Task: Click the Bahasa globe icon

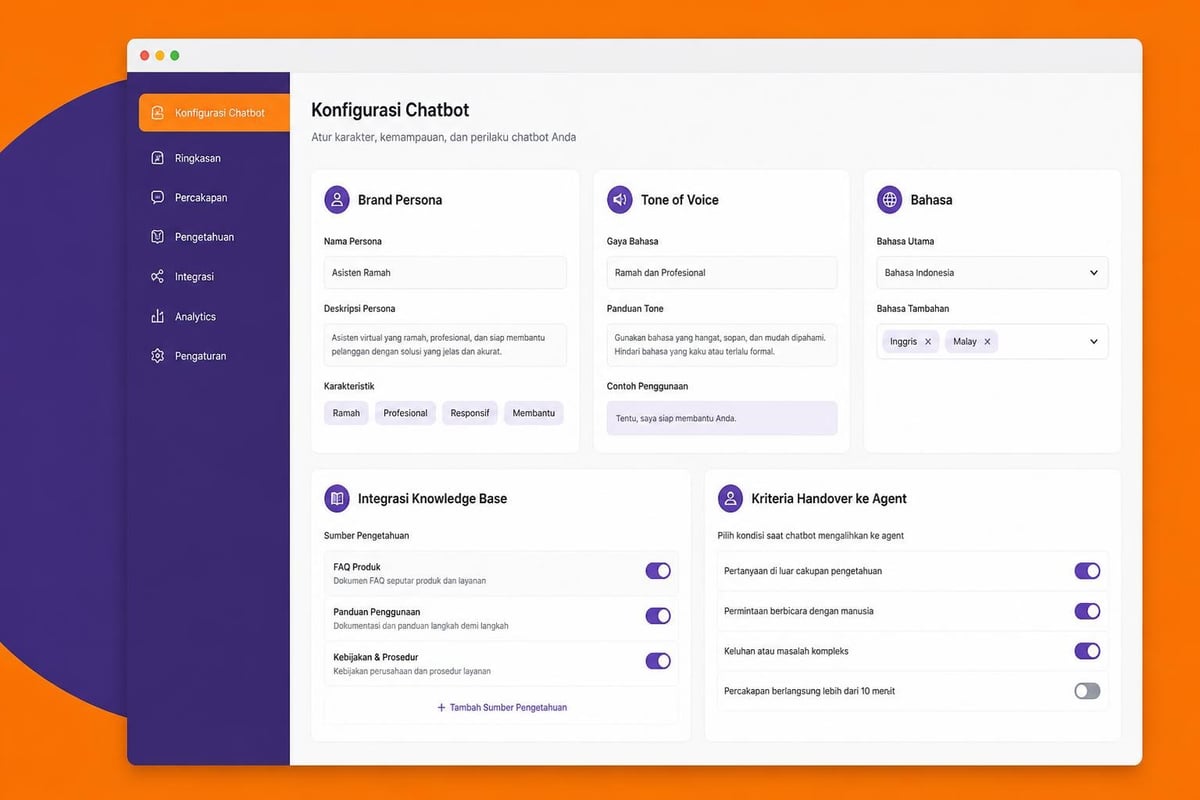Action: click(889, 199)
